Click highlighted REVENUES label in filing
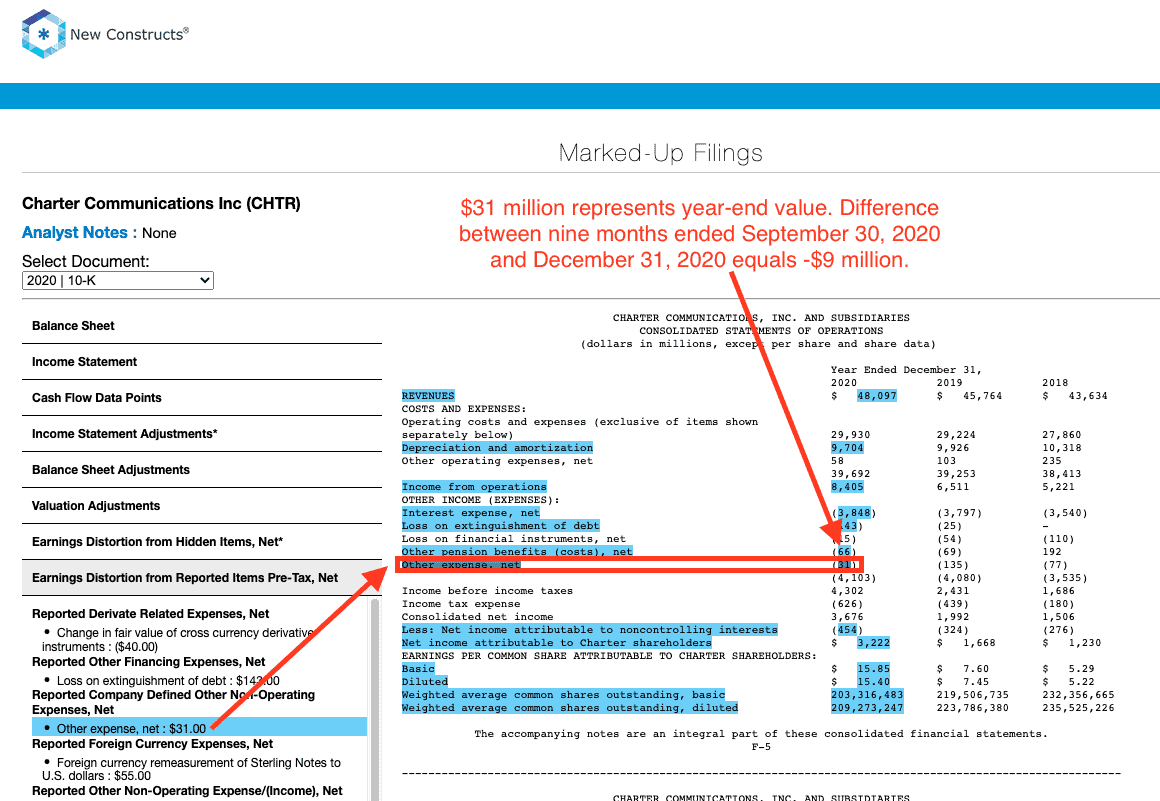The height and width of the screenshot is (801, 1160). pos(428,396)
